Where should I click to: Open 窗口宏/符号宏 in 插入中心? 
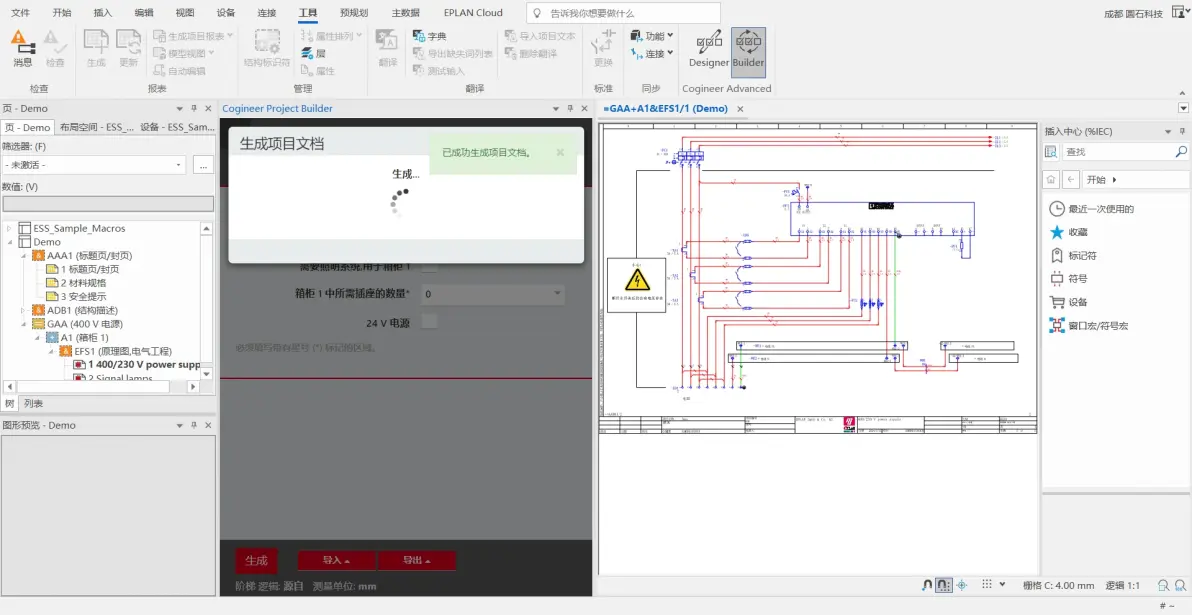[1089, 325]
